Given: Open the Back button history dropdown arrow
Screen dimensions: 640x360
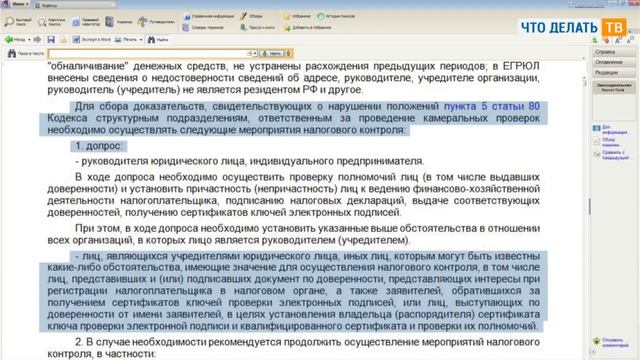Looking at the screenshot, I should point(29,40).
